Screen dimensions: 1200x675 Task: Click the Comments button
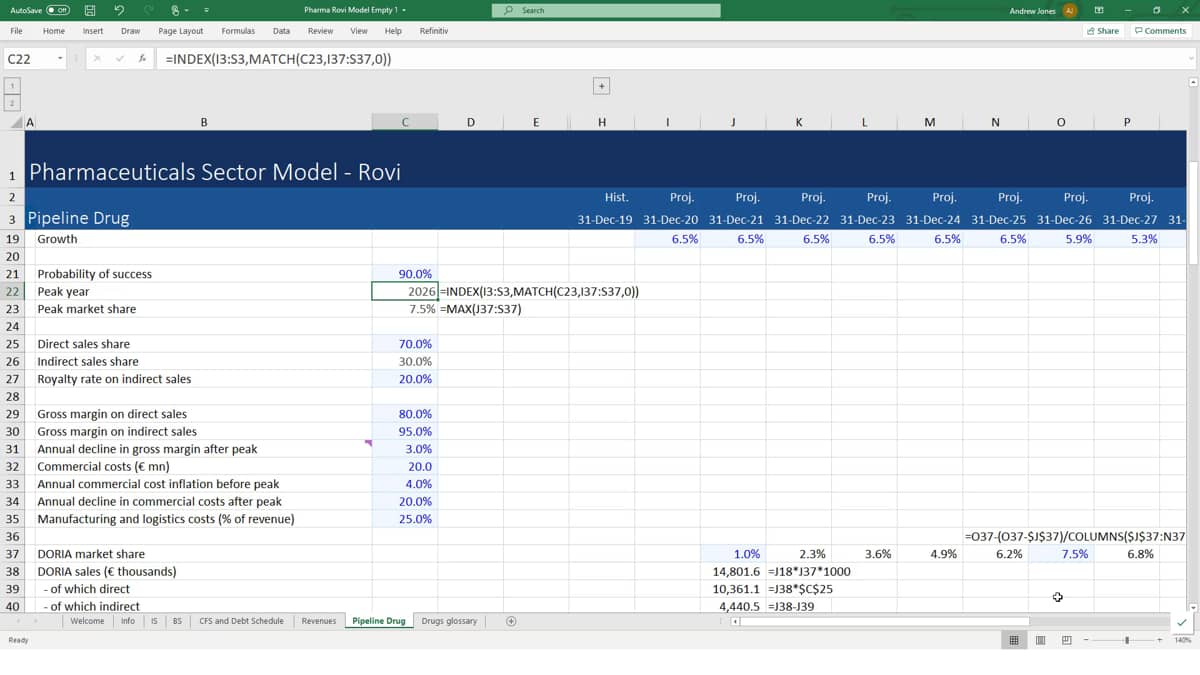1160,31
